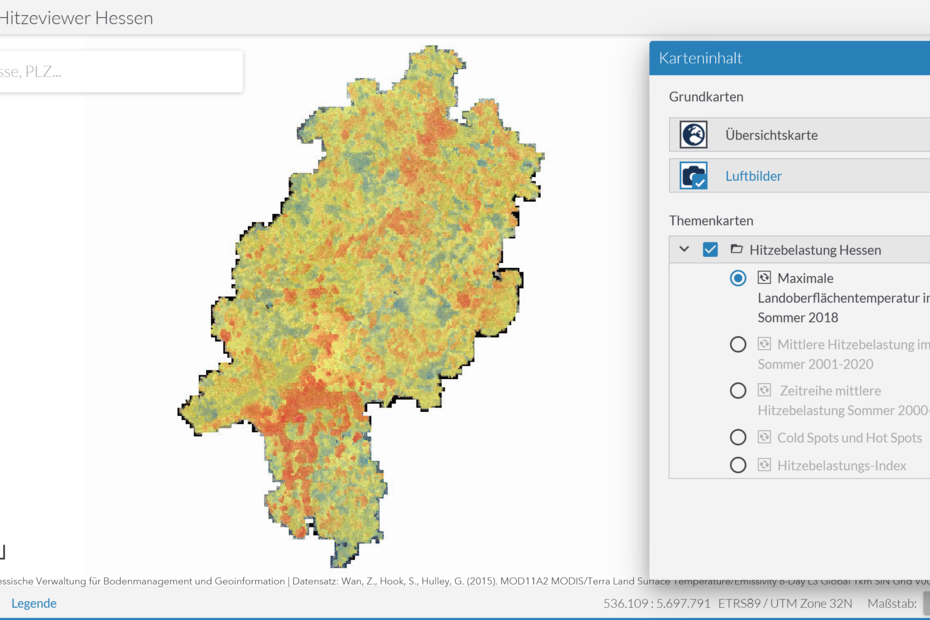Click the layer icon beside Maximale
Image resolution: width=930 pixels, height=620 pixels.
tap(764, 277)
